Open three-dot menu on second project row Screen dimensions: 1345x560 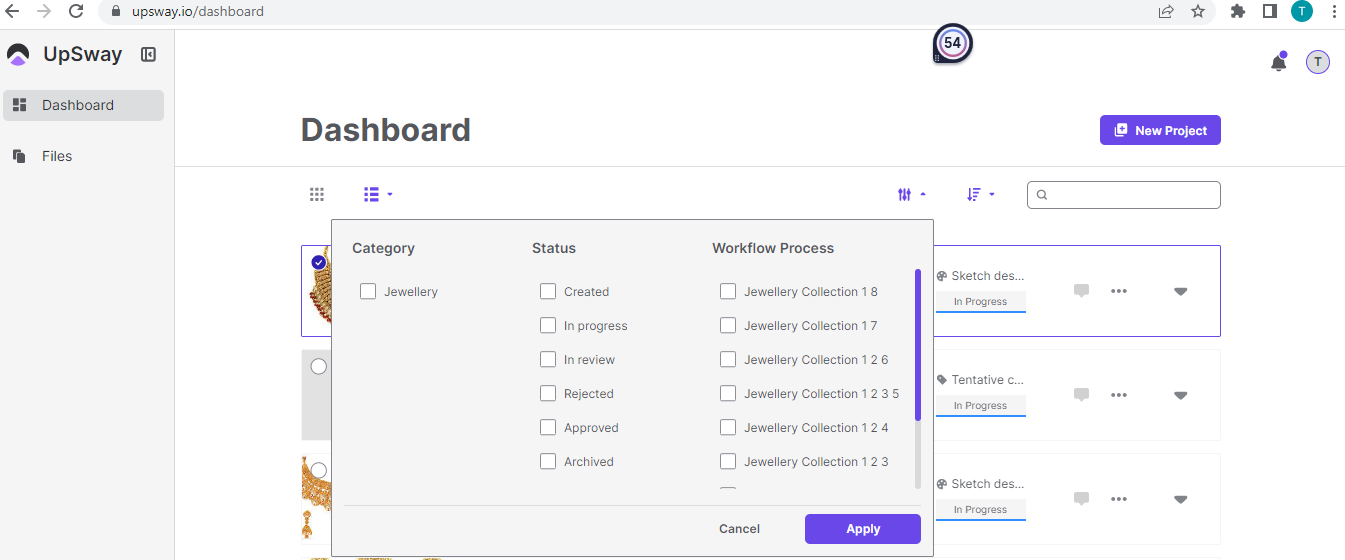(x=1118, y=395)
